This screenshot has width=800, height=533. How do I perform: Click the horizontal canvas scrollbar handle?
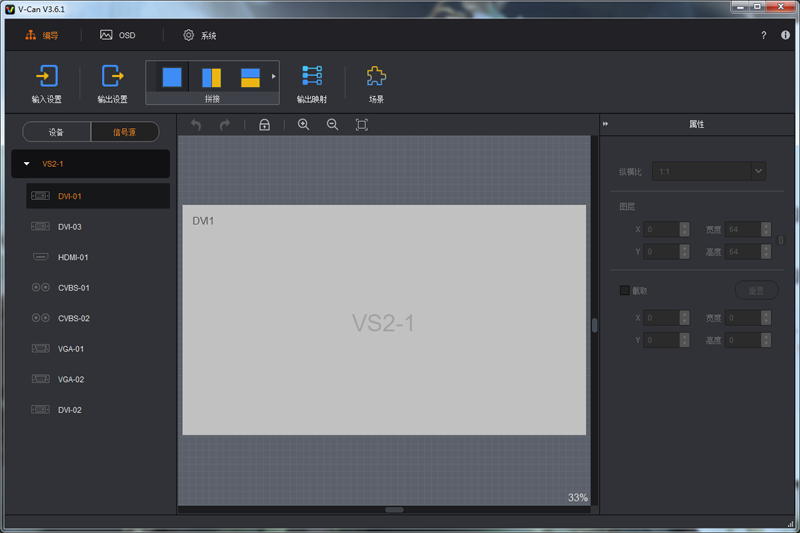point(394,510)
